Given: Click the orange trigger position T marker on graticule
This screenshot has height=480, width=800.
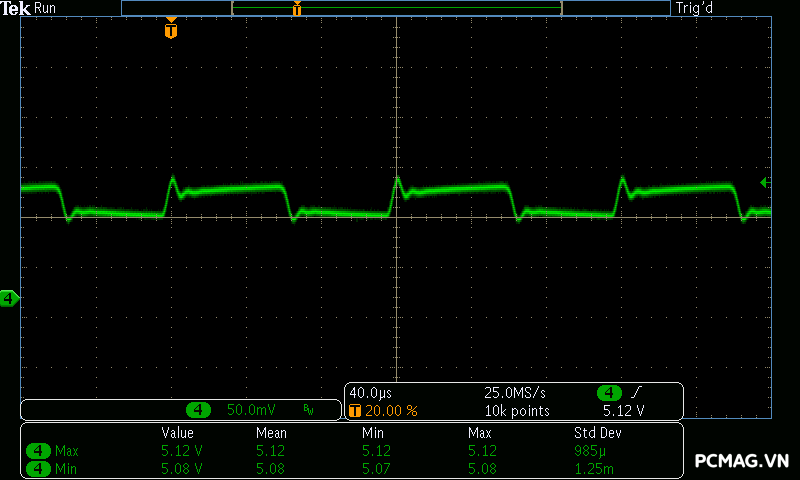Looking at the screenshot, I should pyautogui.click(x=171, y=30).
